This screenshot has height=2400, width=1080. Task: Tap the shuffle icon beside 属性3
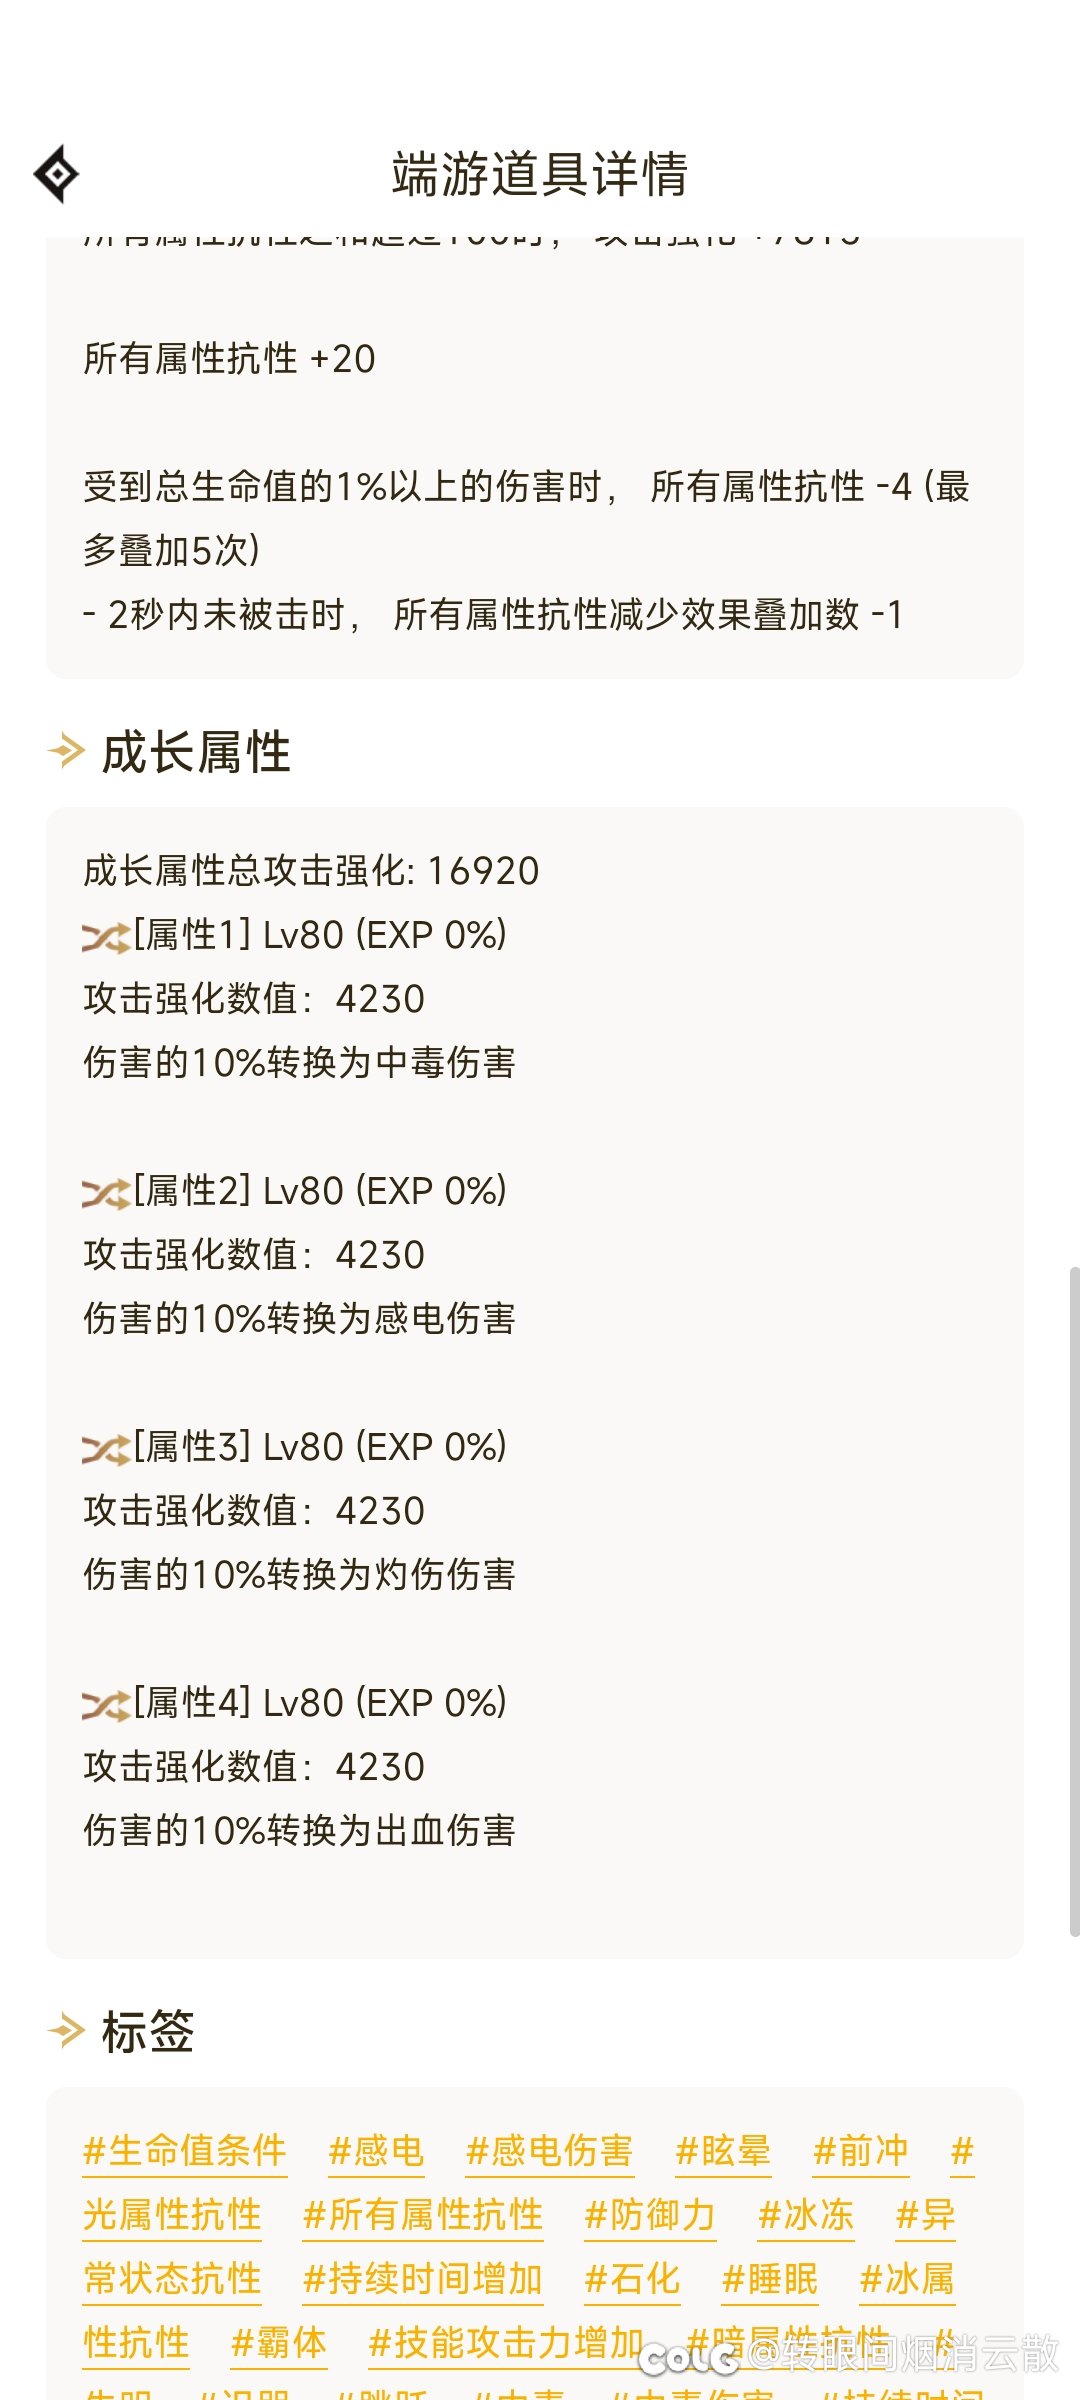tap(106, 1449)
